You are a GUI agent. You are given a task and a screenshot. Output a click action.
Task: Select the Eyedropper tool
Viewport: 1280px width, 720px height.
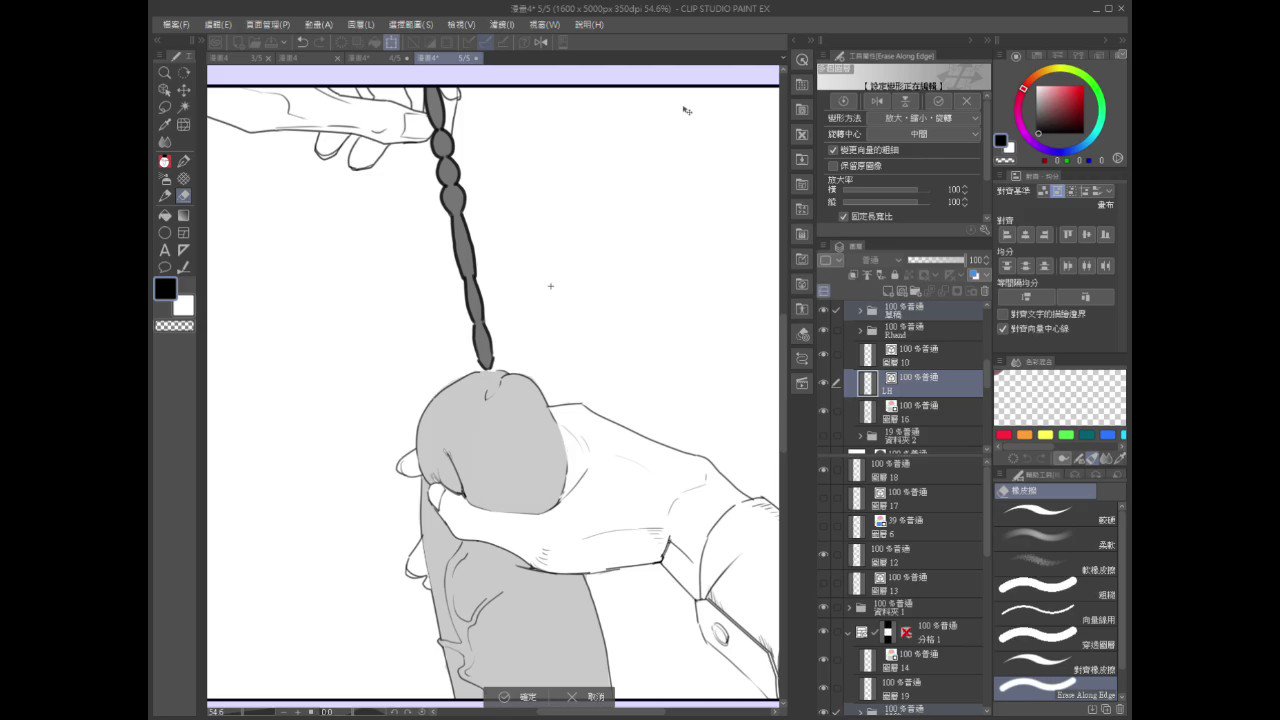[165, 125]
